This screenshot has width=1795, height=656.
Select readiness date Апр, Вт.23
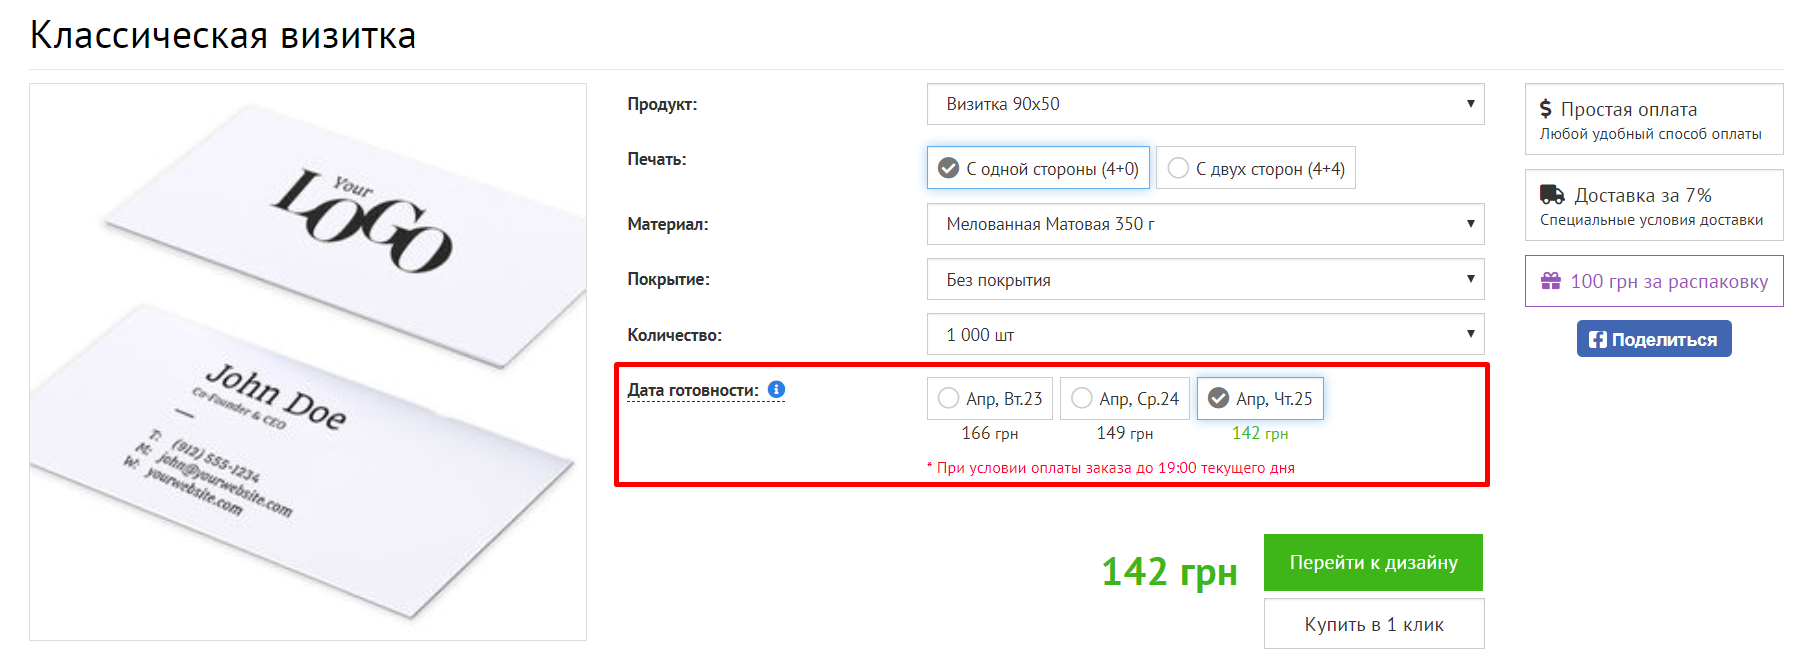click(x=990, y=399)
